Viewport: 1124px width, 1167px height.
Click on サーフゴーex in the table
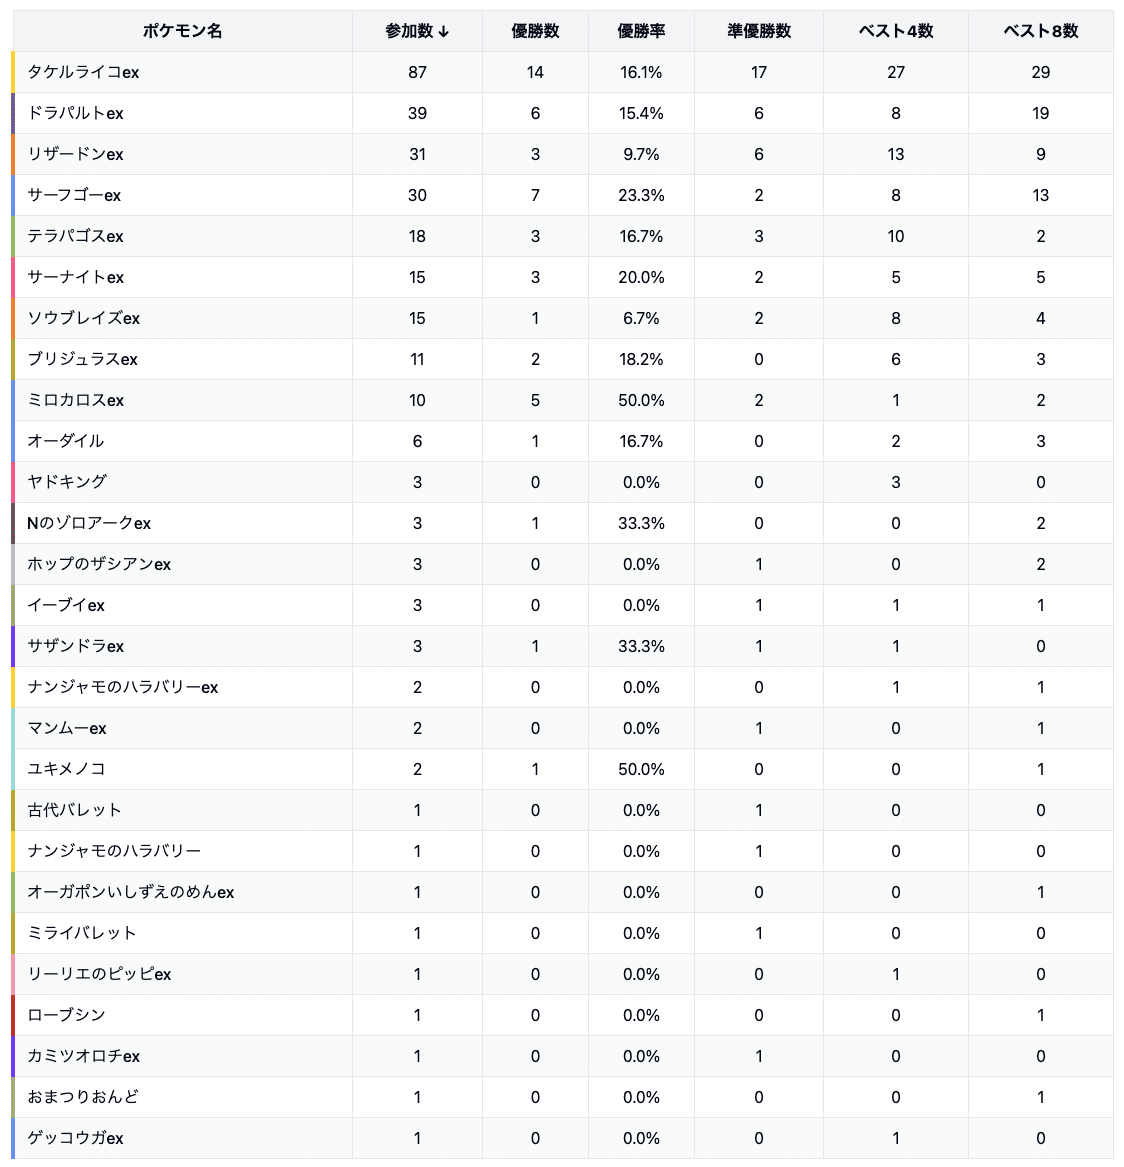tap(74, 195)
